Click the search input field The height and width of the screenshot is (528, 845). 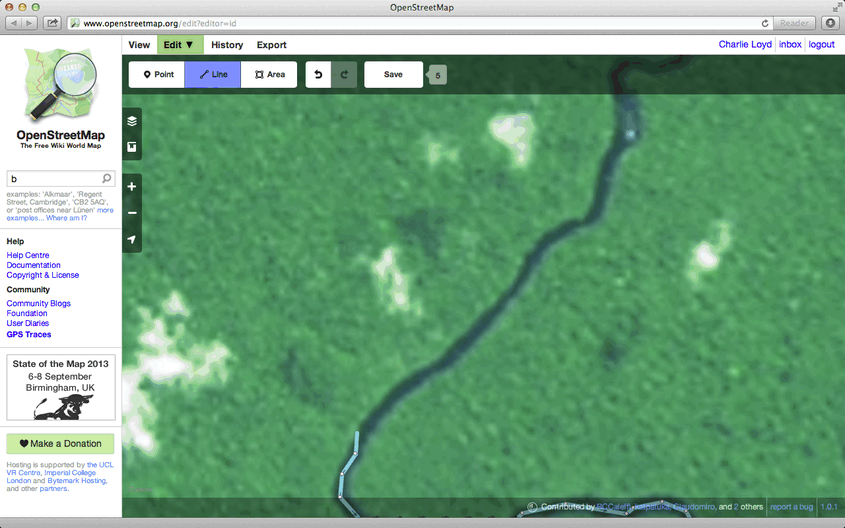tap(53, 179)
